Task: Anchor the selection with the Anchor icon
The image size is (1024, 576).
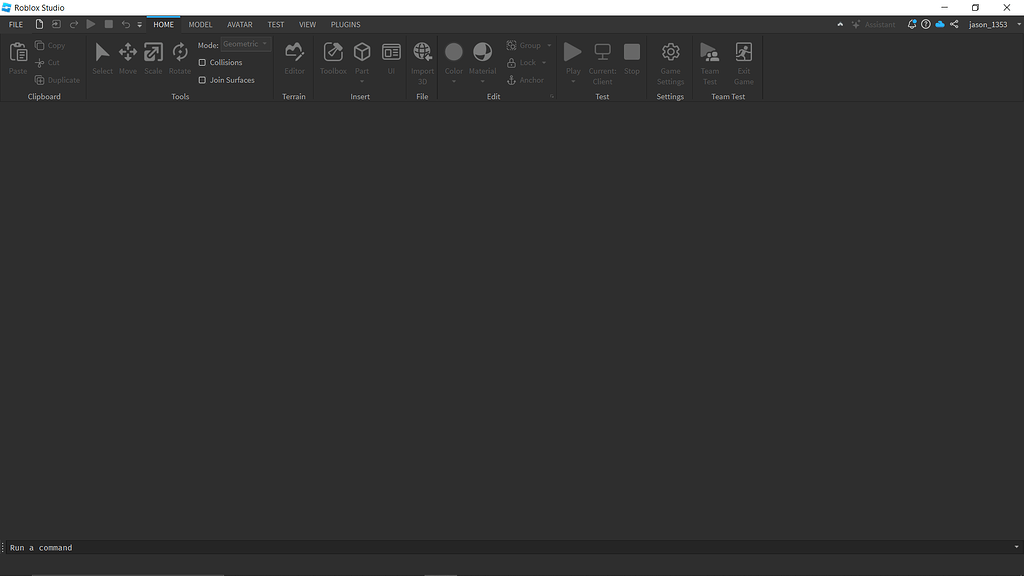Action: point(512,80)
